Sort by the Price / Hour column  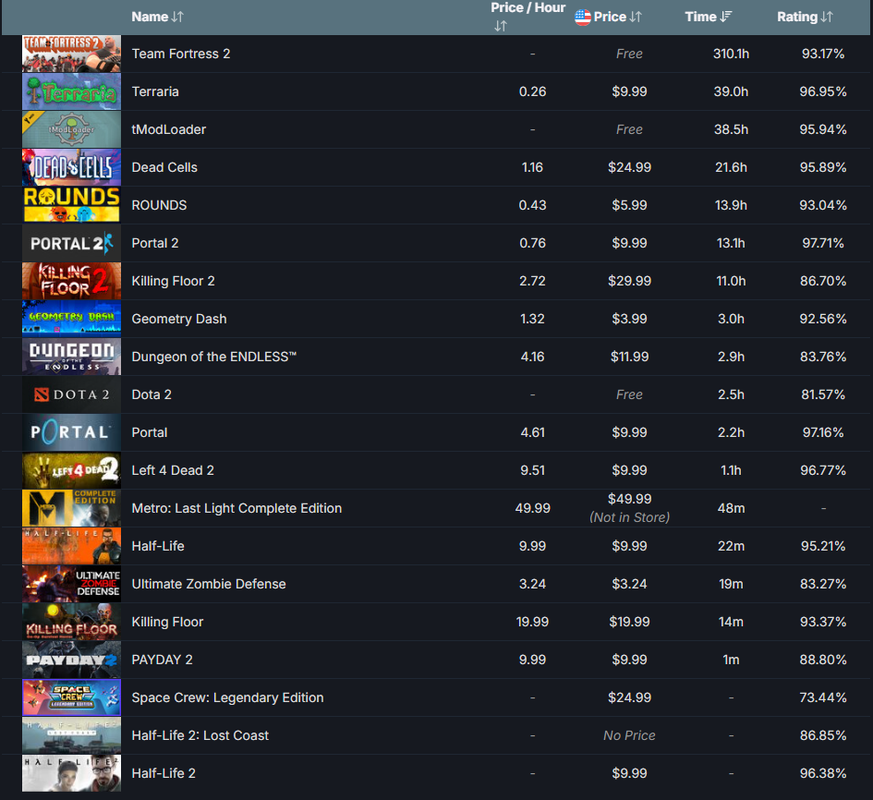[x=527, y=17]
